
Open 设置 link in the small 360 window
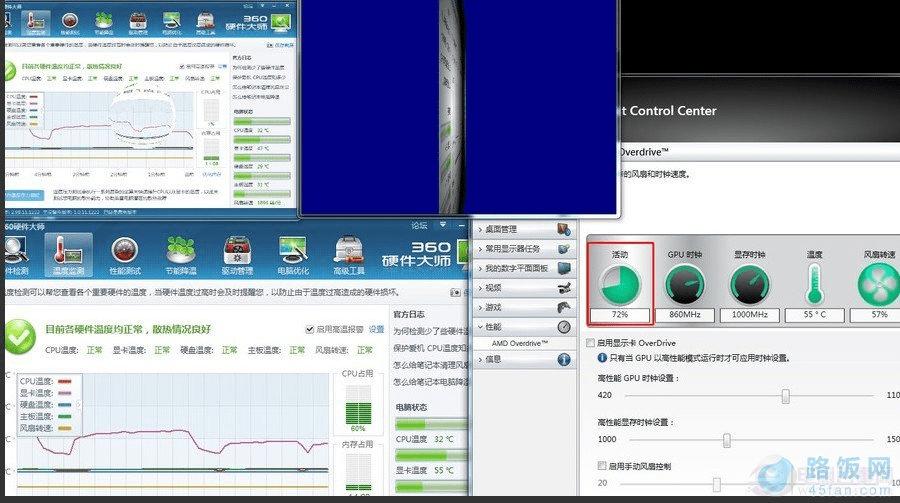click(223, 67)
